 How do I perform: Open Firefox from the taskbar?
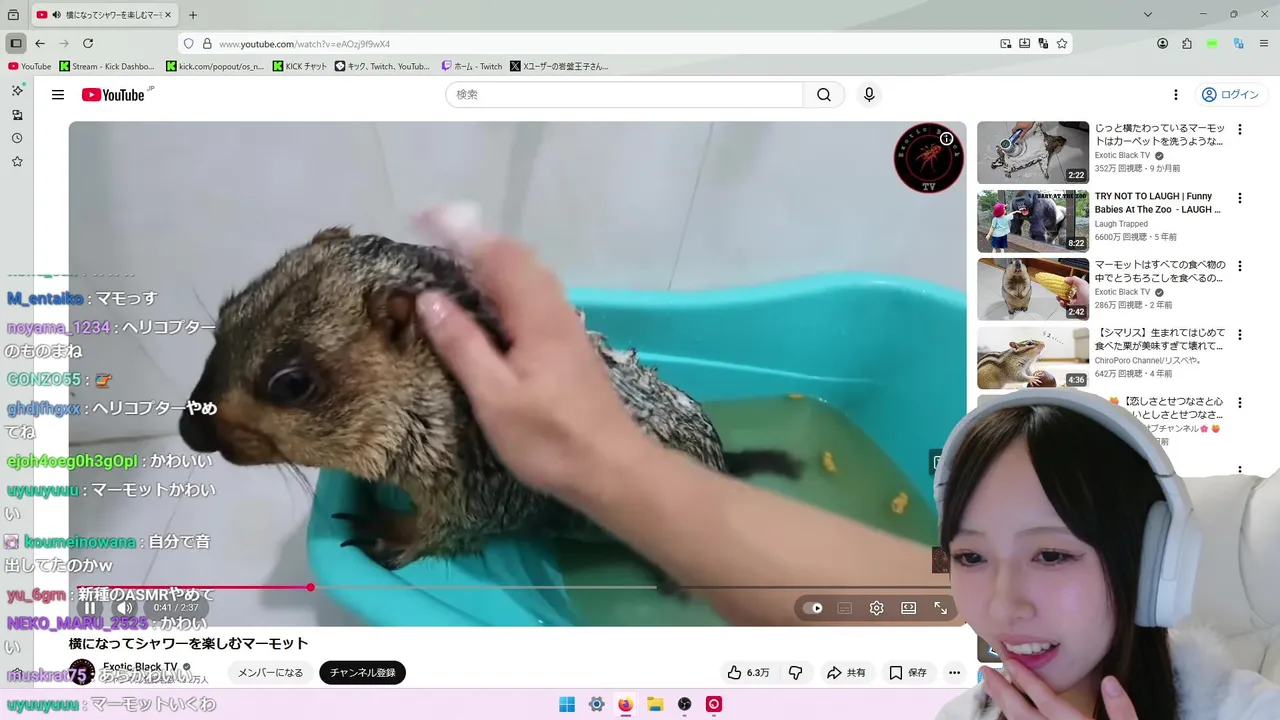[625, 704]
